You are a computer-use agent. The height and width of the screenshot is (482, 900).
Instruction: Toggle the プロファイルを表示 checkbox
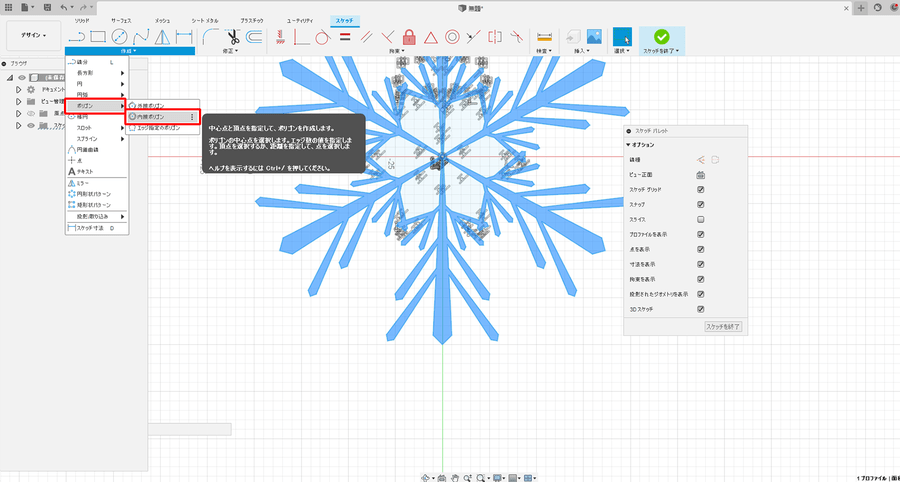coord(700,235)
